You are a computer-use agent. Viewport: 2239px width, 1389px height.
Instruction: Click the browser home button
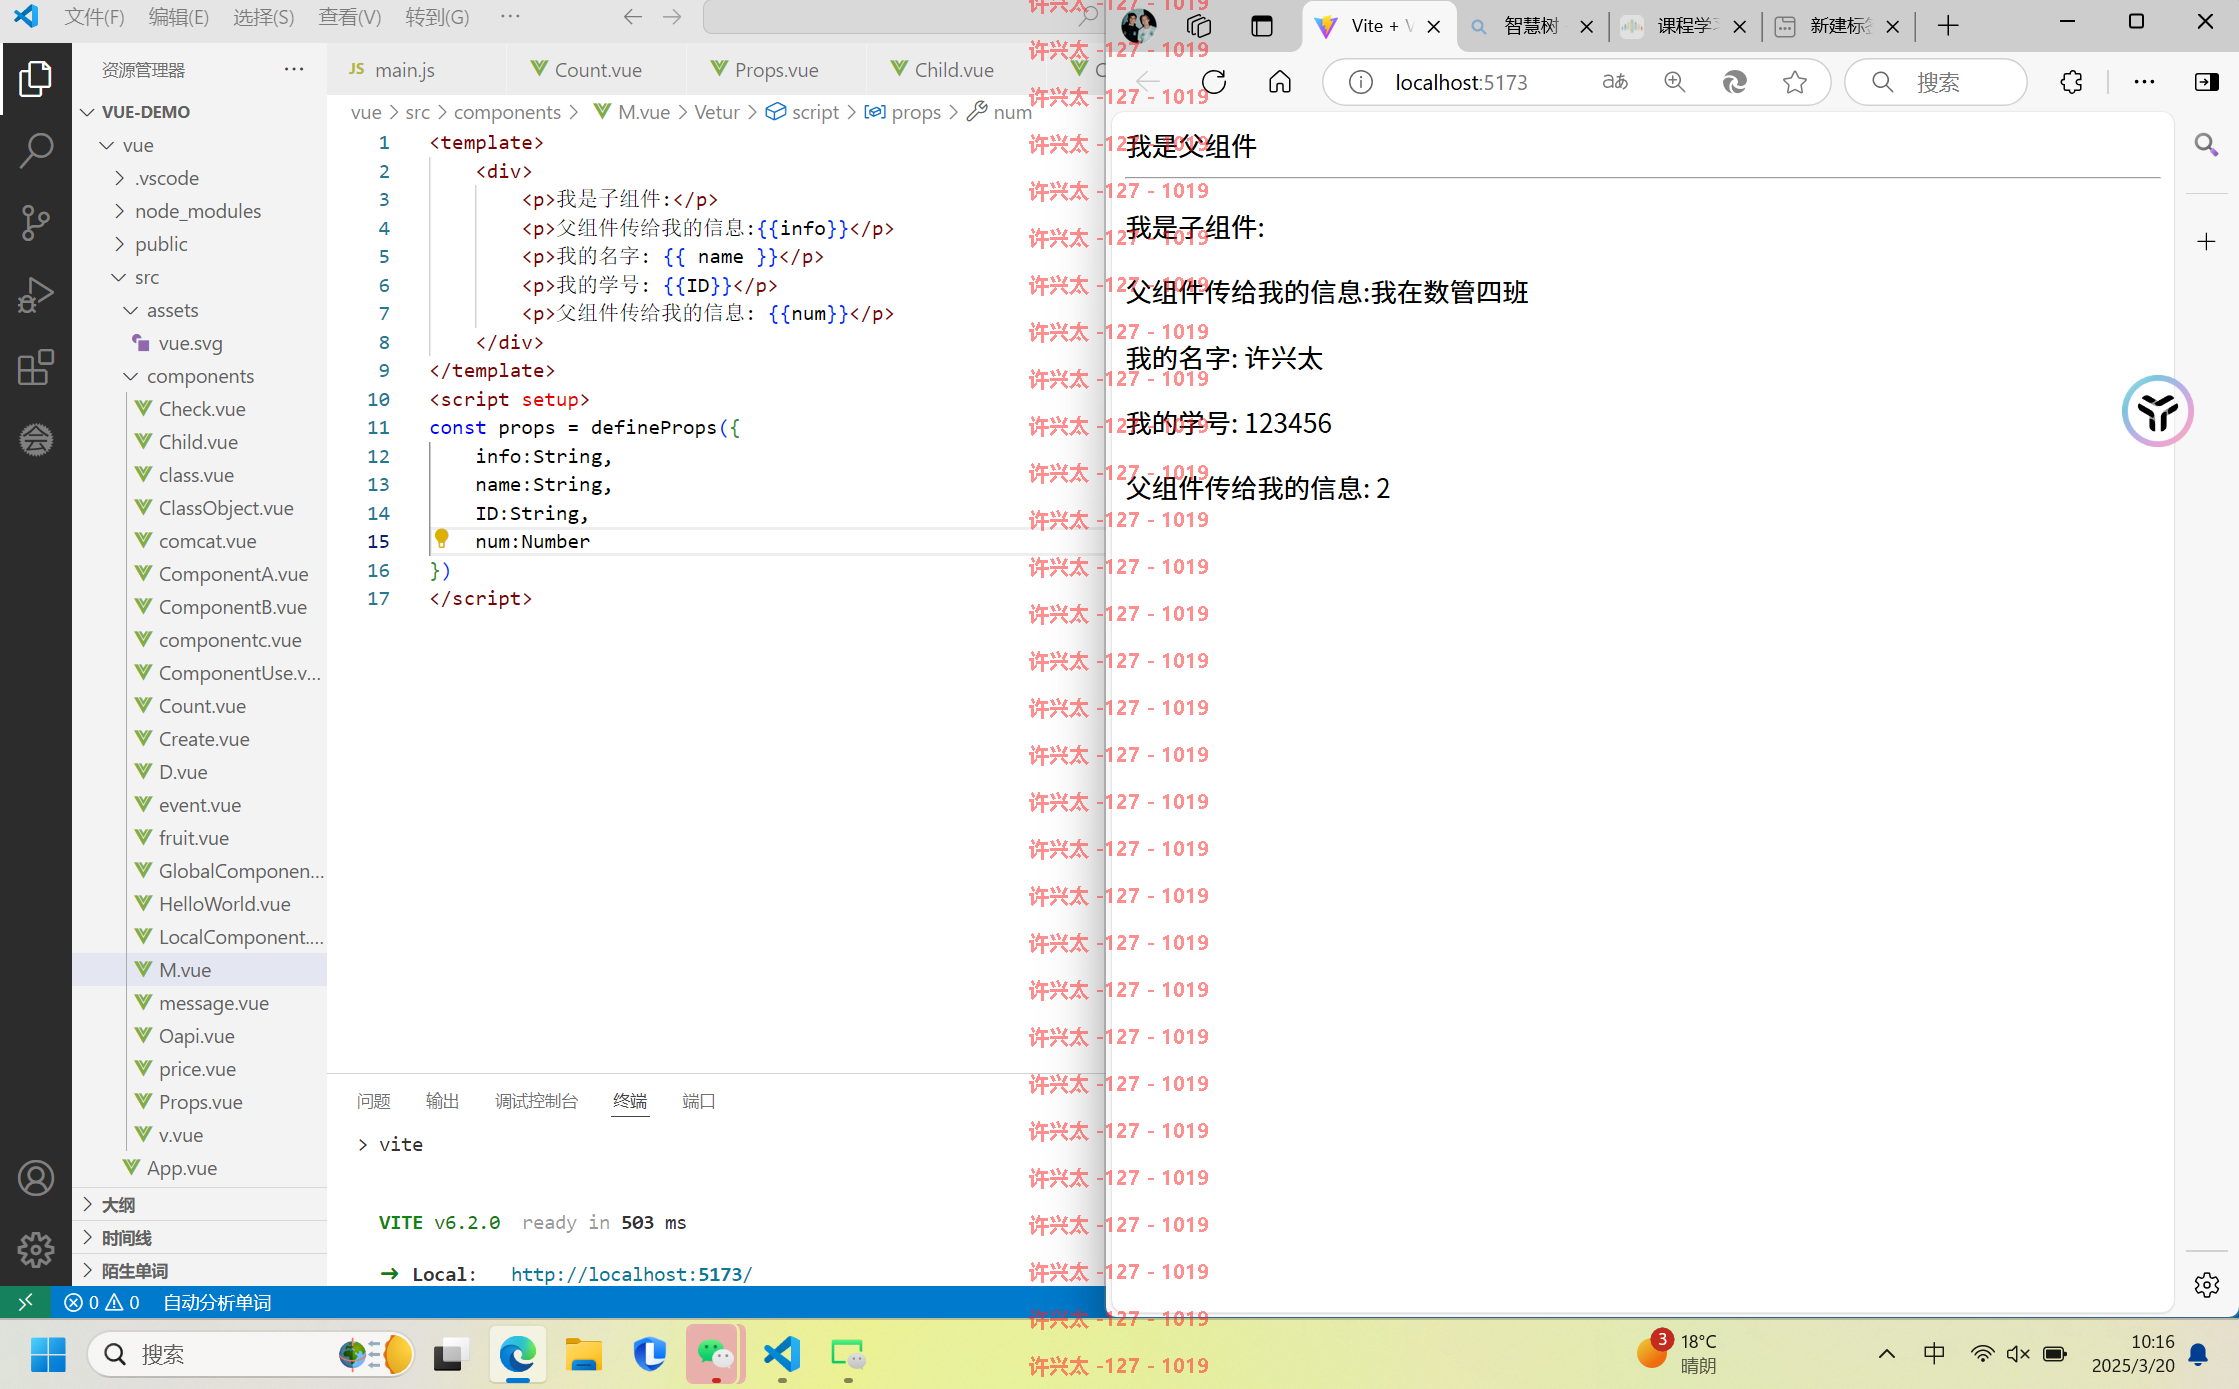pyautogui.click(x=1280, y=82)
